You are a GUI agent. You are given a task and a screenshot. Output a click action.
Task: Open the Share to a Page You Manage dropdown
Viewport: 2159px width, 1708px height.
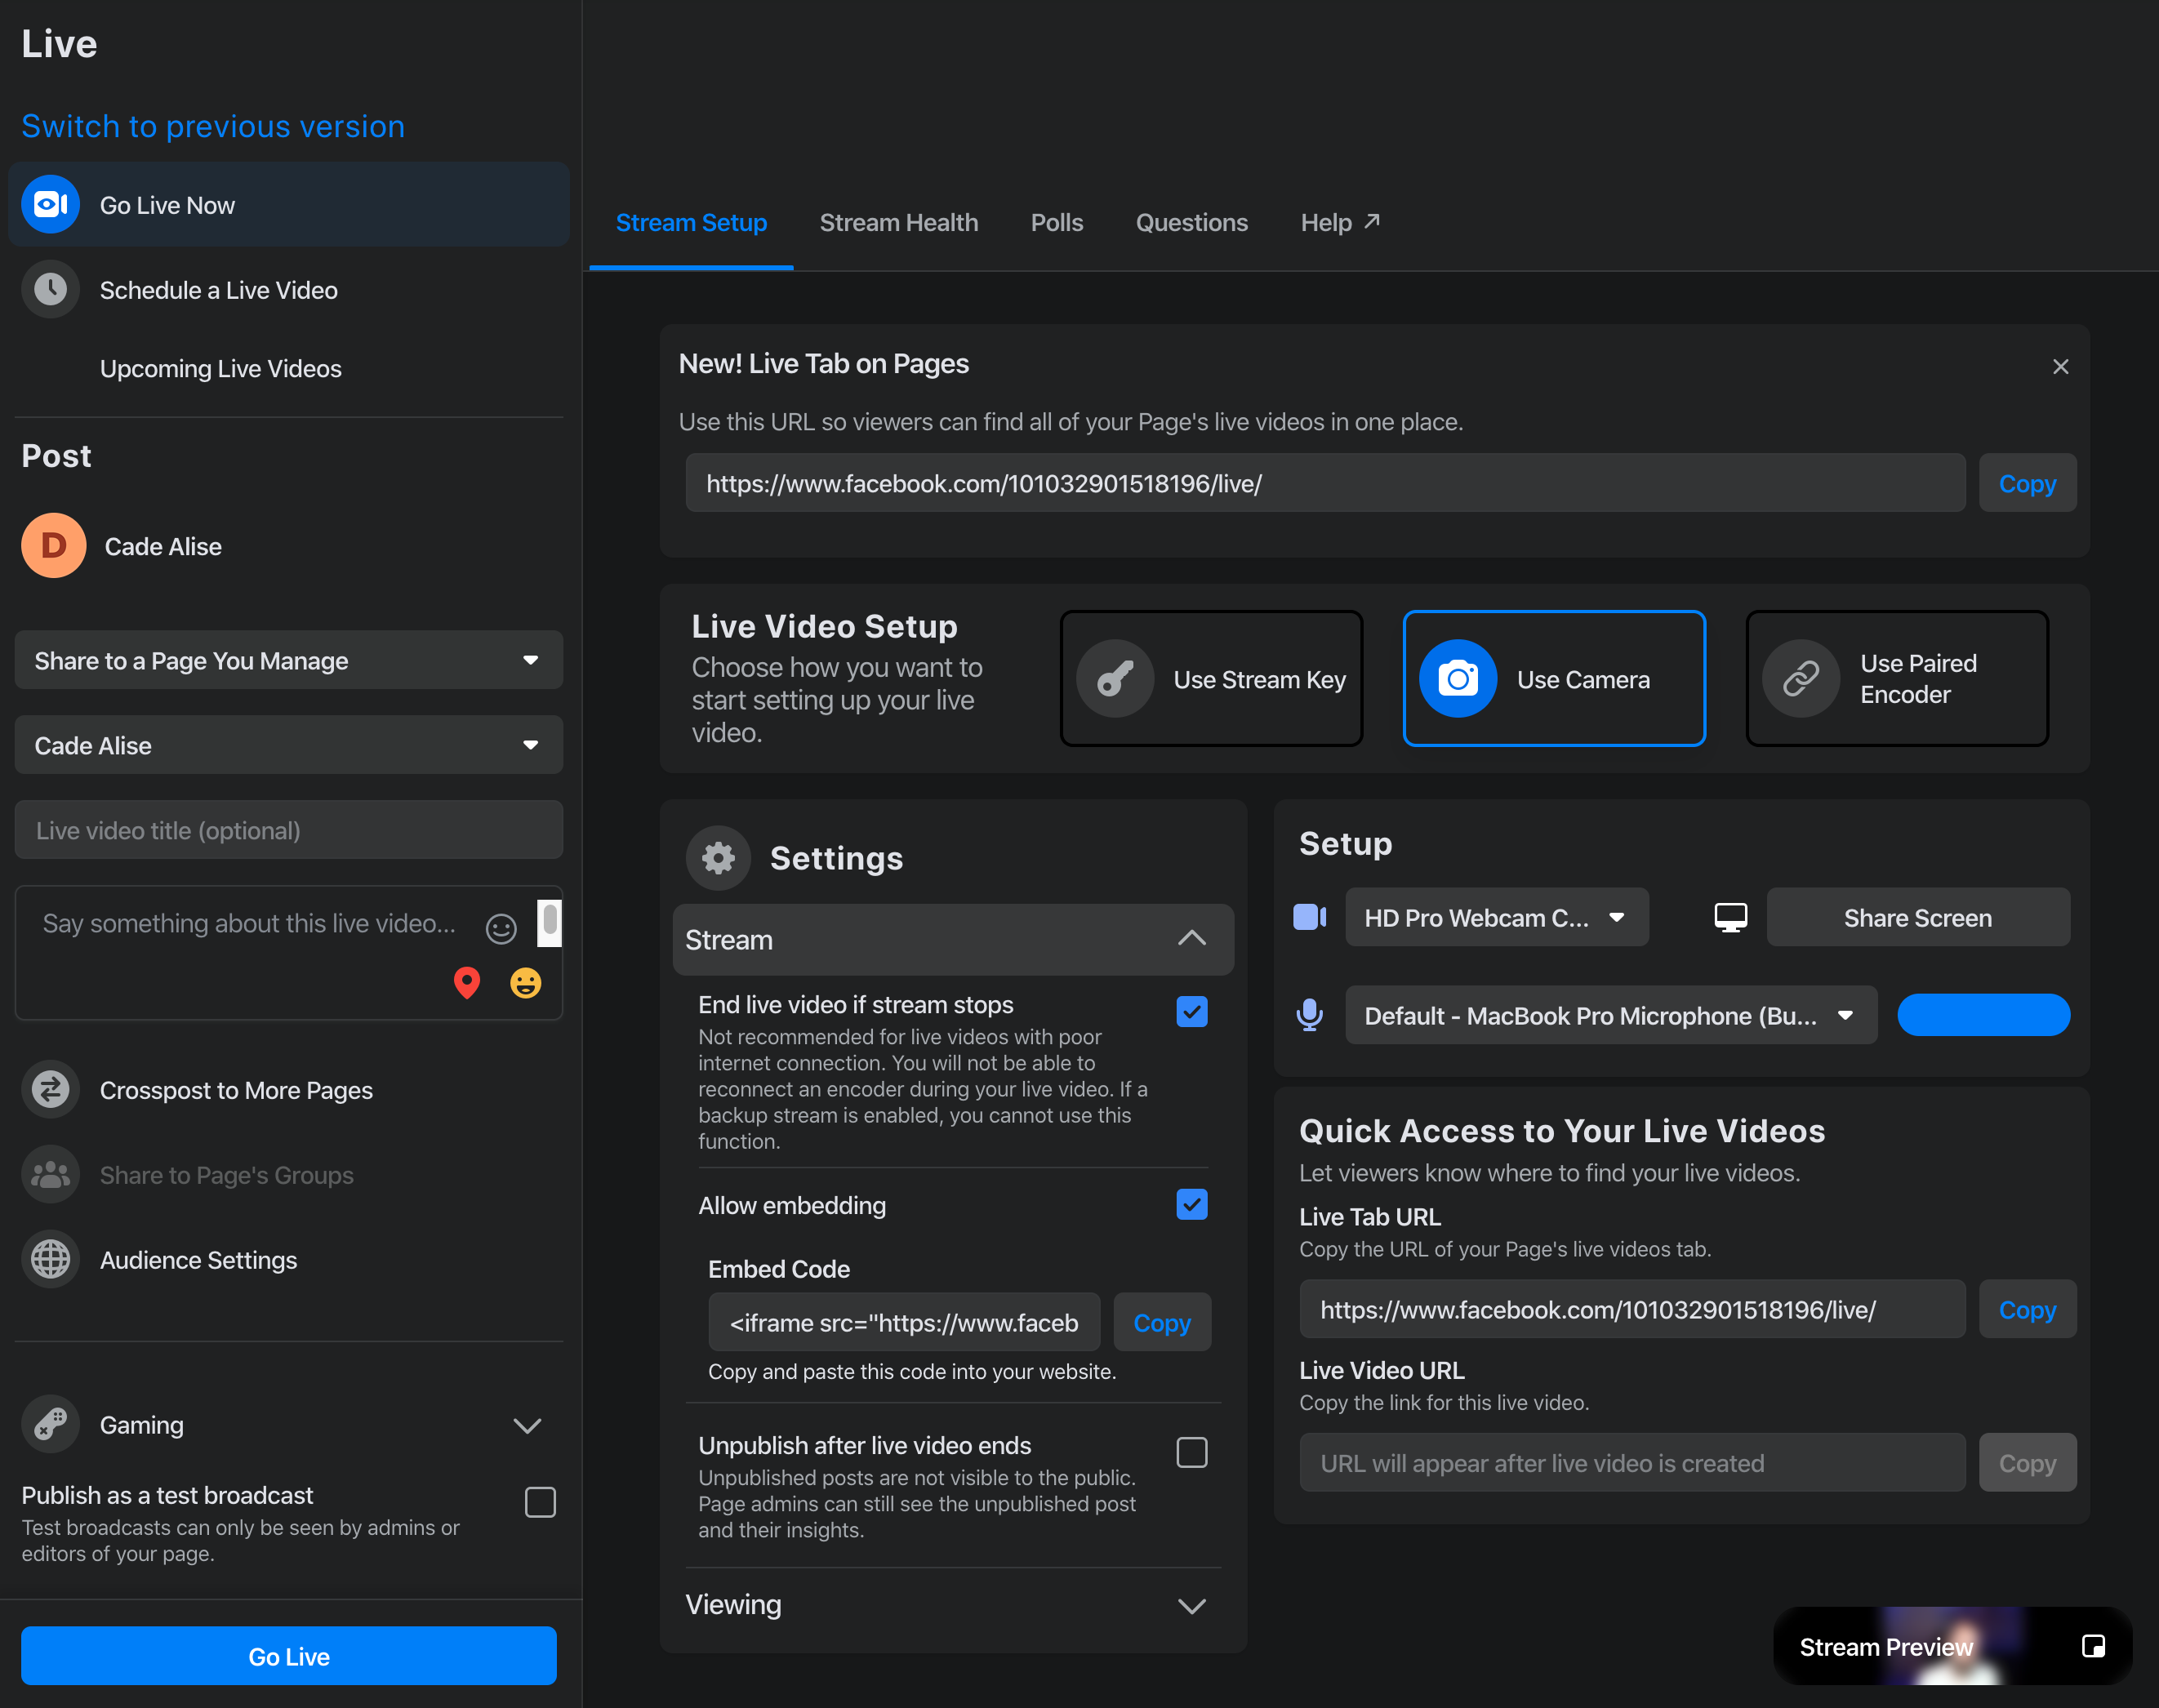289,660
